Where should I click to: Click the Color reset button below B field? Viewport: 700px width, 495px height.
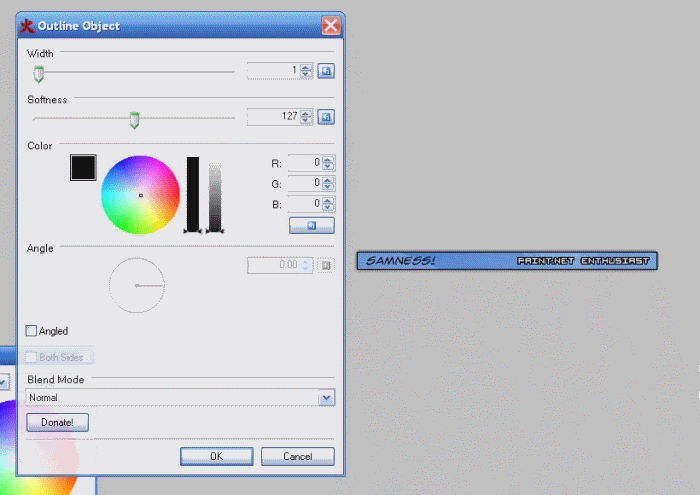[312, 225]
